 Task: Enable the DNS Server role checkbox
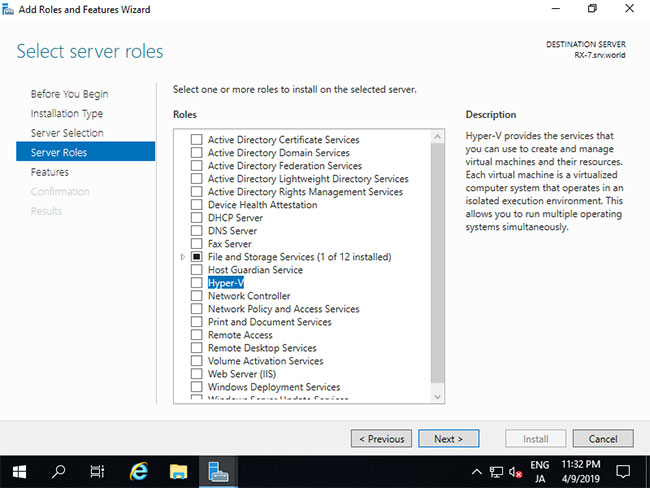[x=196, y=231]
